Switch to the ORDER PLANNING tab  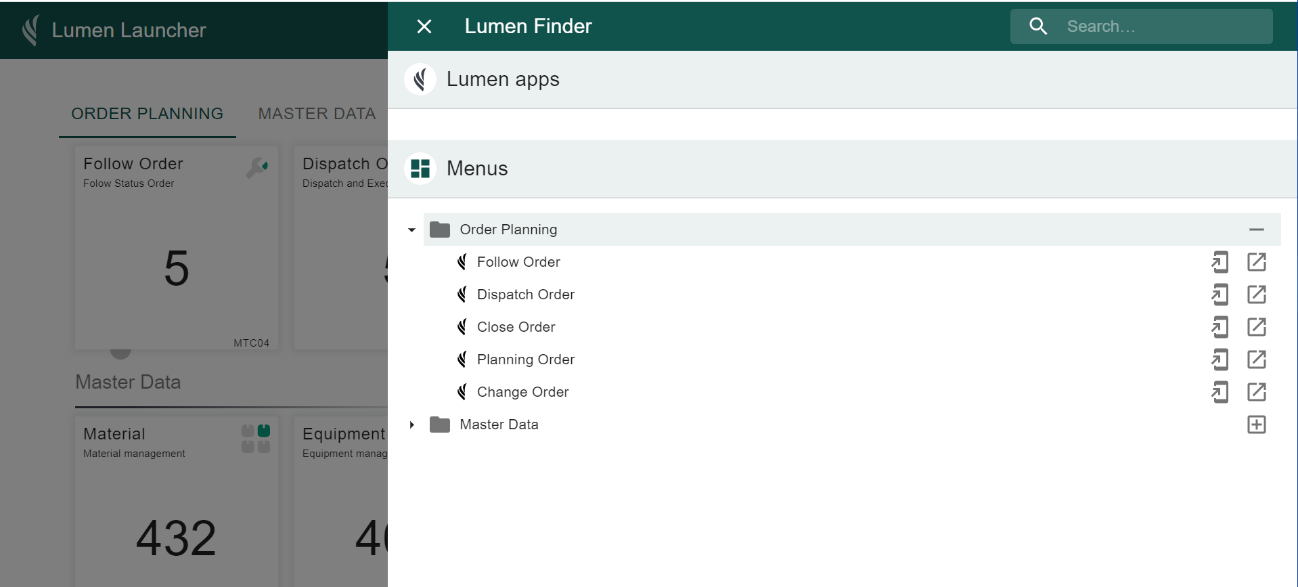[147, 114]
